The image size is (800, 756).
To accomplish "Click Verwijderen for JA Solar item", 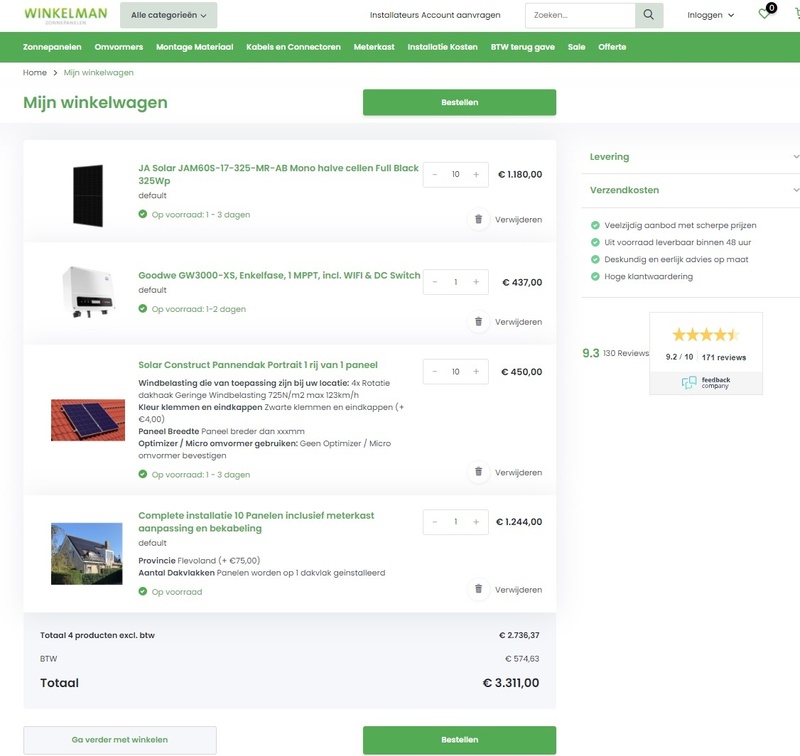I will point(518,220).
